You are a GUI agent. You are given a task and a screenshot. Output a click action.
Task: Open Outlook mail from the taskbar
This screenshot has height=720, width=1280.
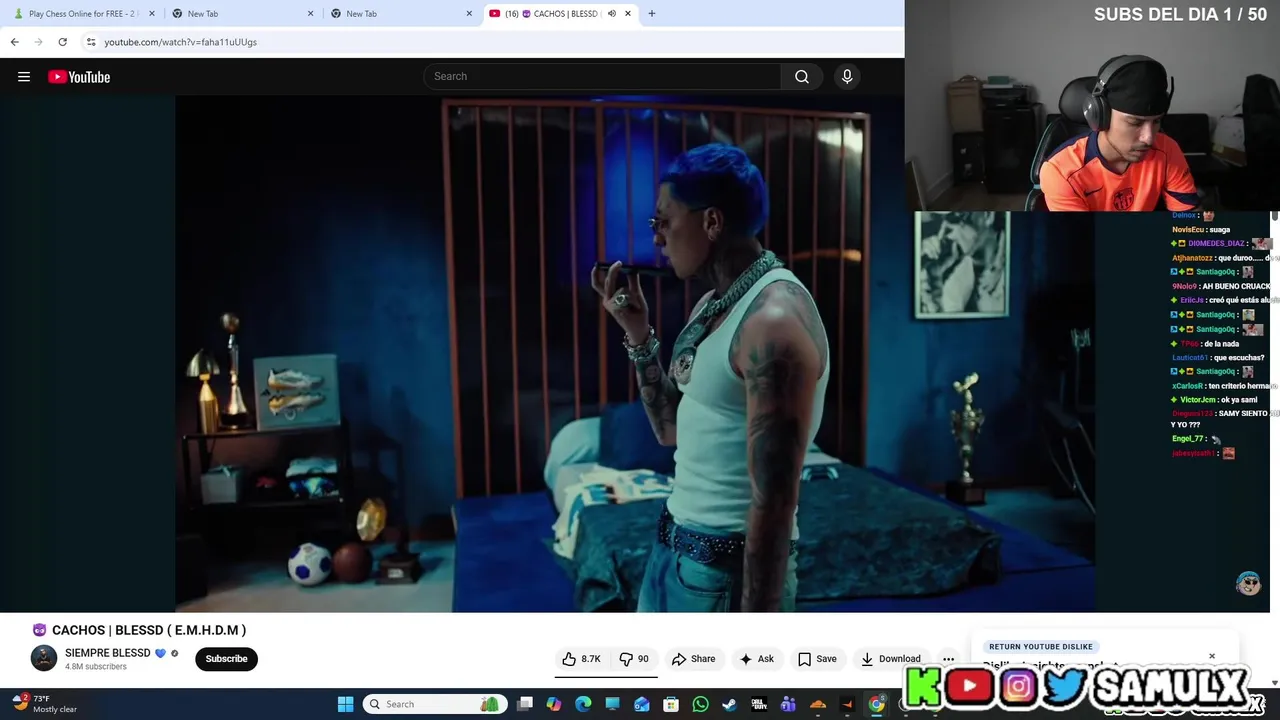tap(642, 704)
